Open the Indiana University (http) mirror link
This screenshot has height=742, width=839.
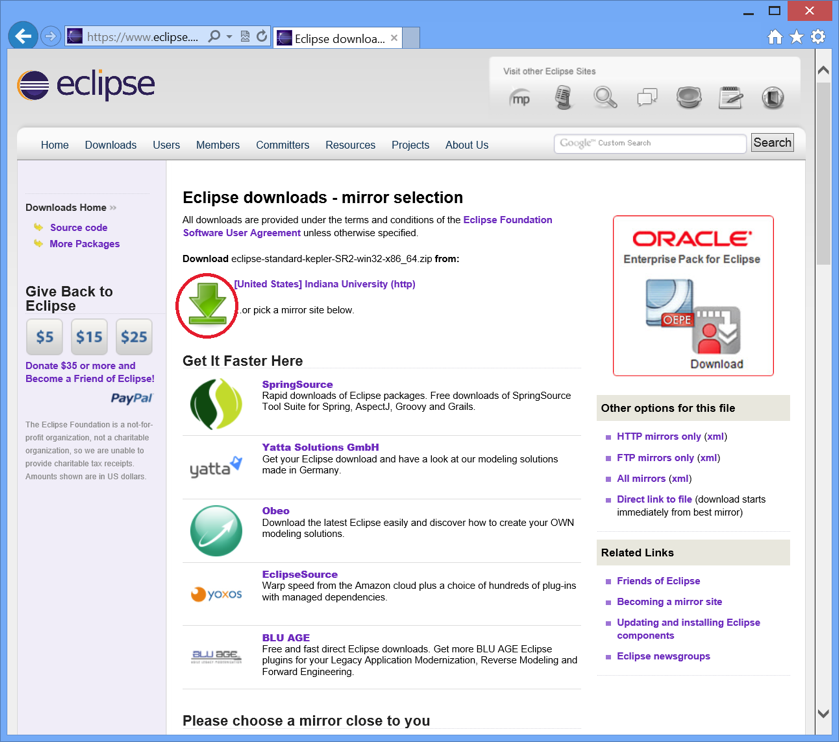pyautogui.click(x=325, y=284)
